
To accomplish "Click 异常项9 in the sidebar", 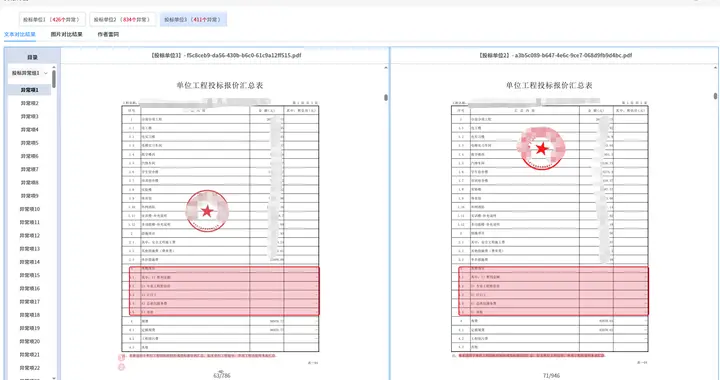I will 29,196.
